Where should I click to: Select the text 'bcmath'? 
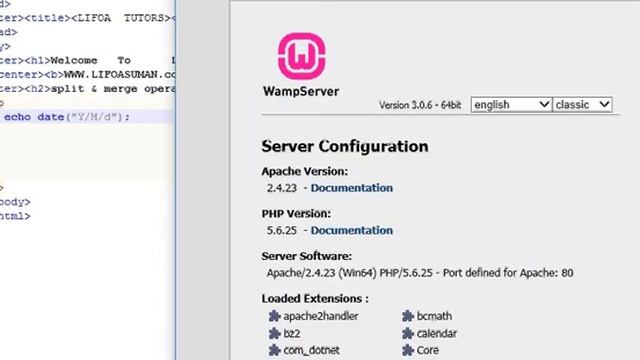434,316
